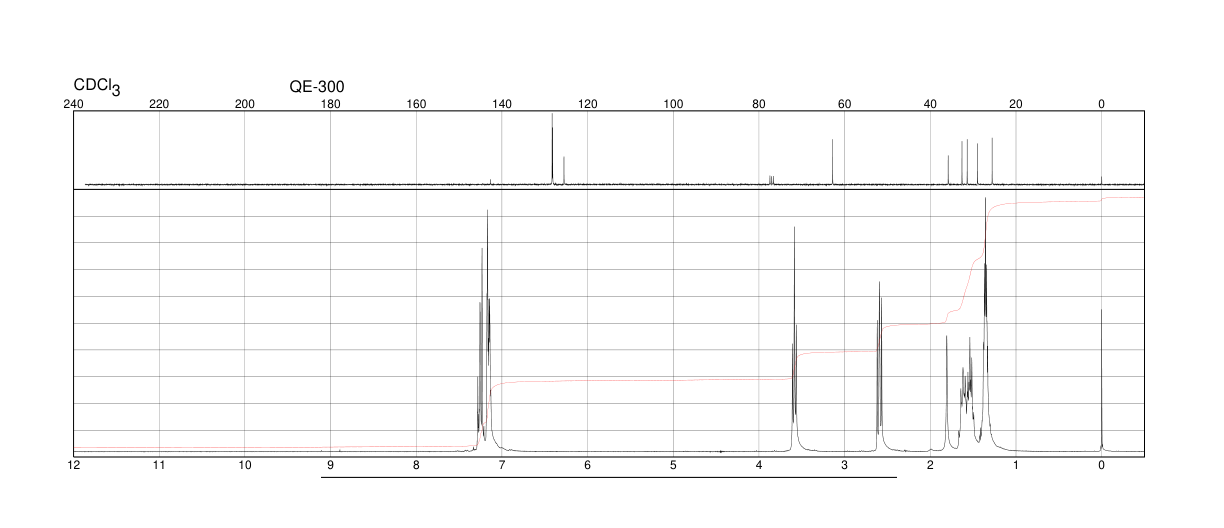This screenshot has height=528, width=1224.
Task: Click the 8 ppm label on proton axis
Action: (x=416, y=466)
